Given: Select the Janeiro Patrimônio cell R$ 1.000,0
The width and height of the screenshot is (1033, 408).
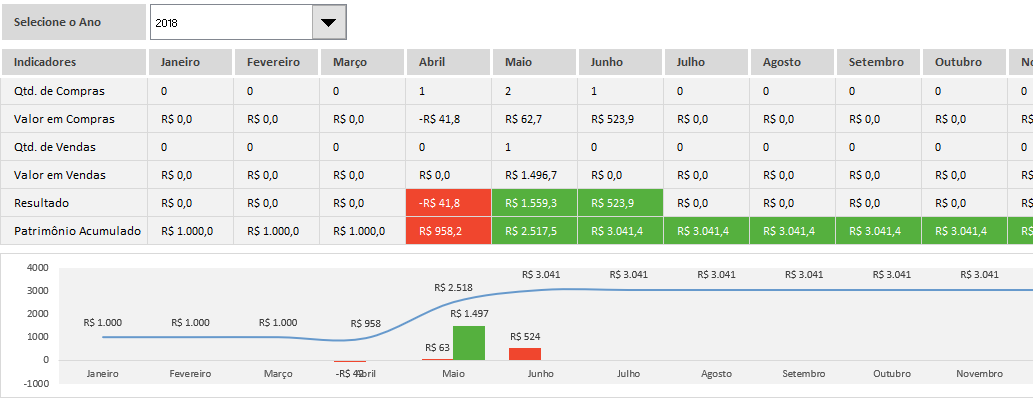Looking at the screenshot, I should (190, 231).
